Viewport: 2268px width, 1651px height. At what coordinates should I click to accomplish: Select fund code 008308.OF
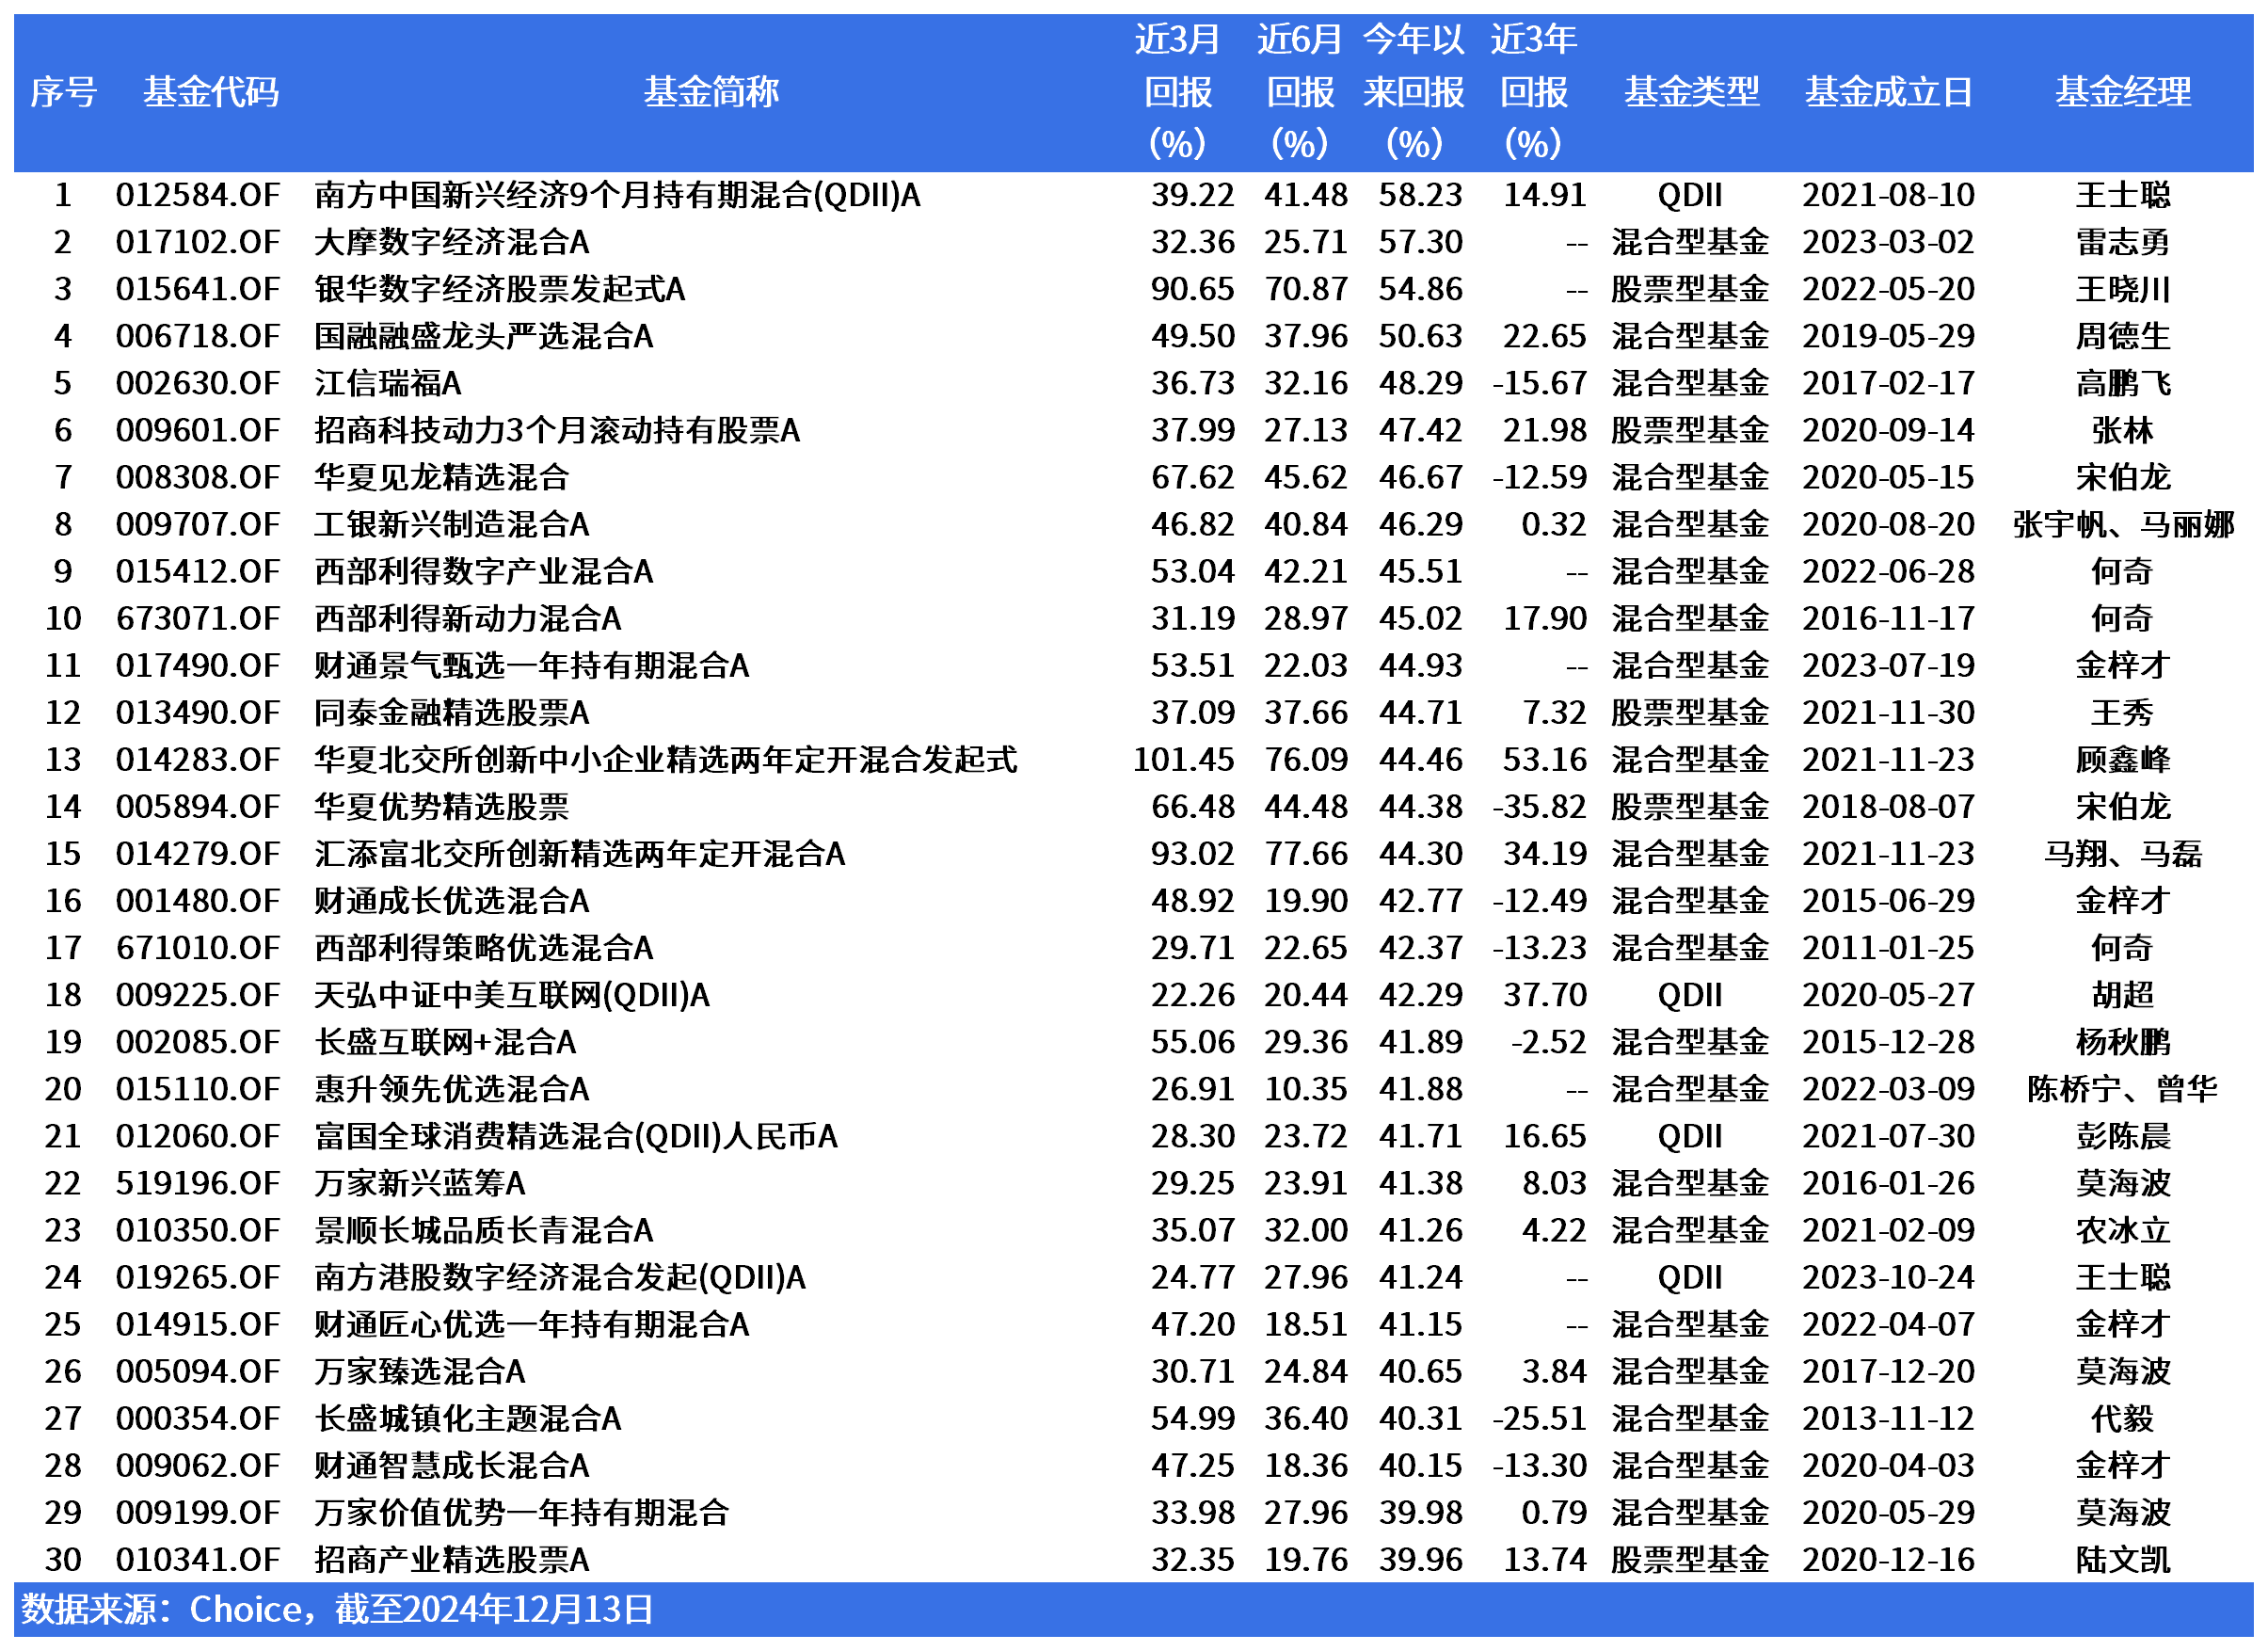pyautogui.click(x=198, y=477)
